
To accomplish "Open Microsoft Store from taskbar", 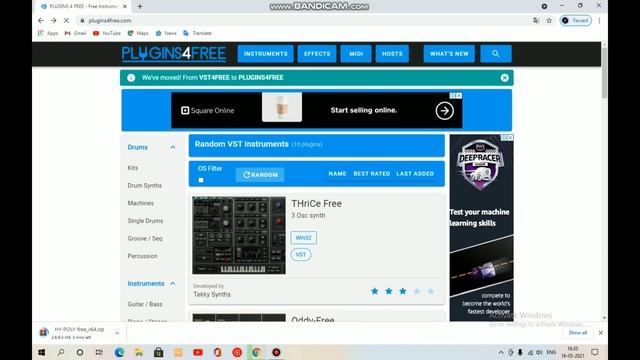I will pyautogui.click(x=158, y=352).
